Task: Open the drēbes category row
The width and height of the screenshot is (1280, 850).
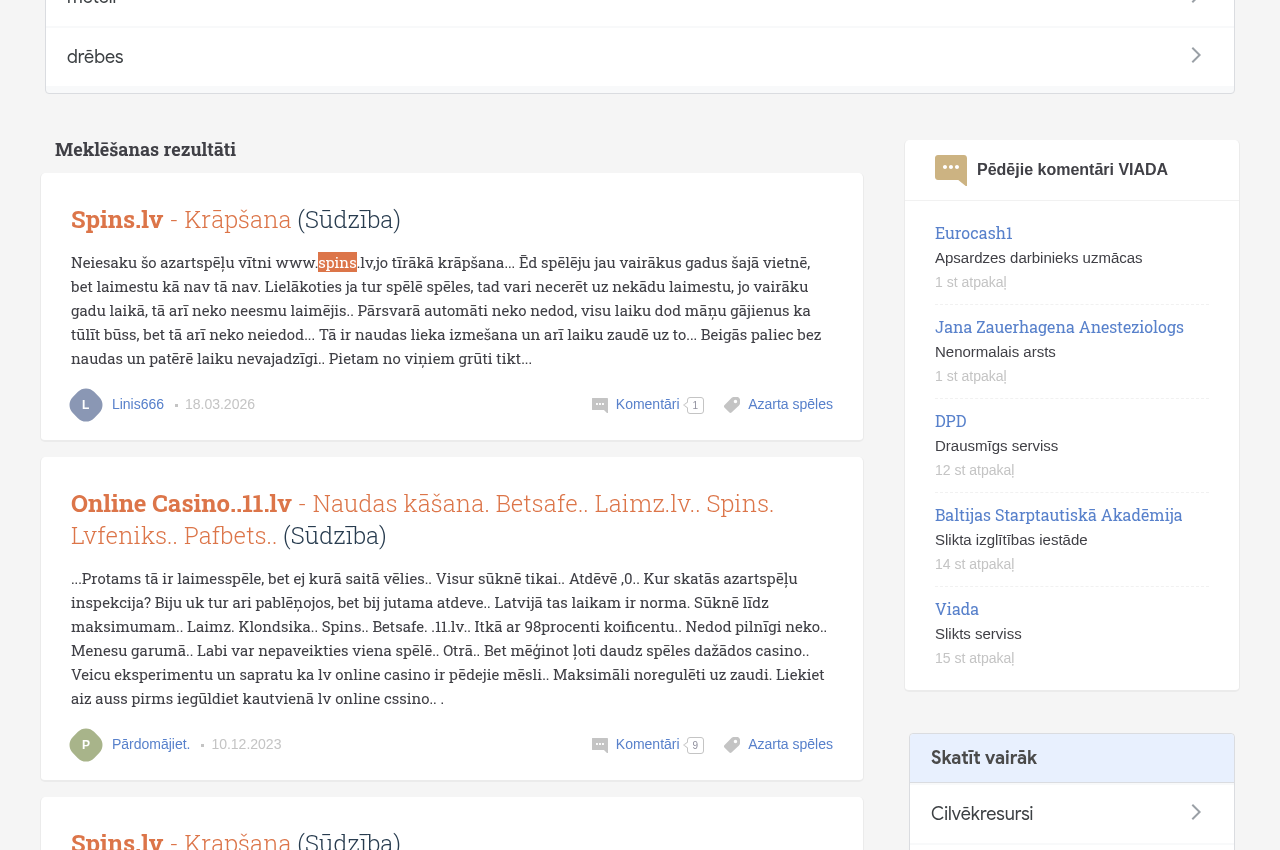Action: coord(640,57)
